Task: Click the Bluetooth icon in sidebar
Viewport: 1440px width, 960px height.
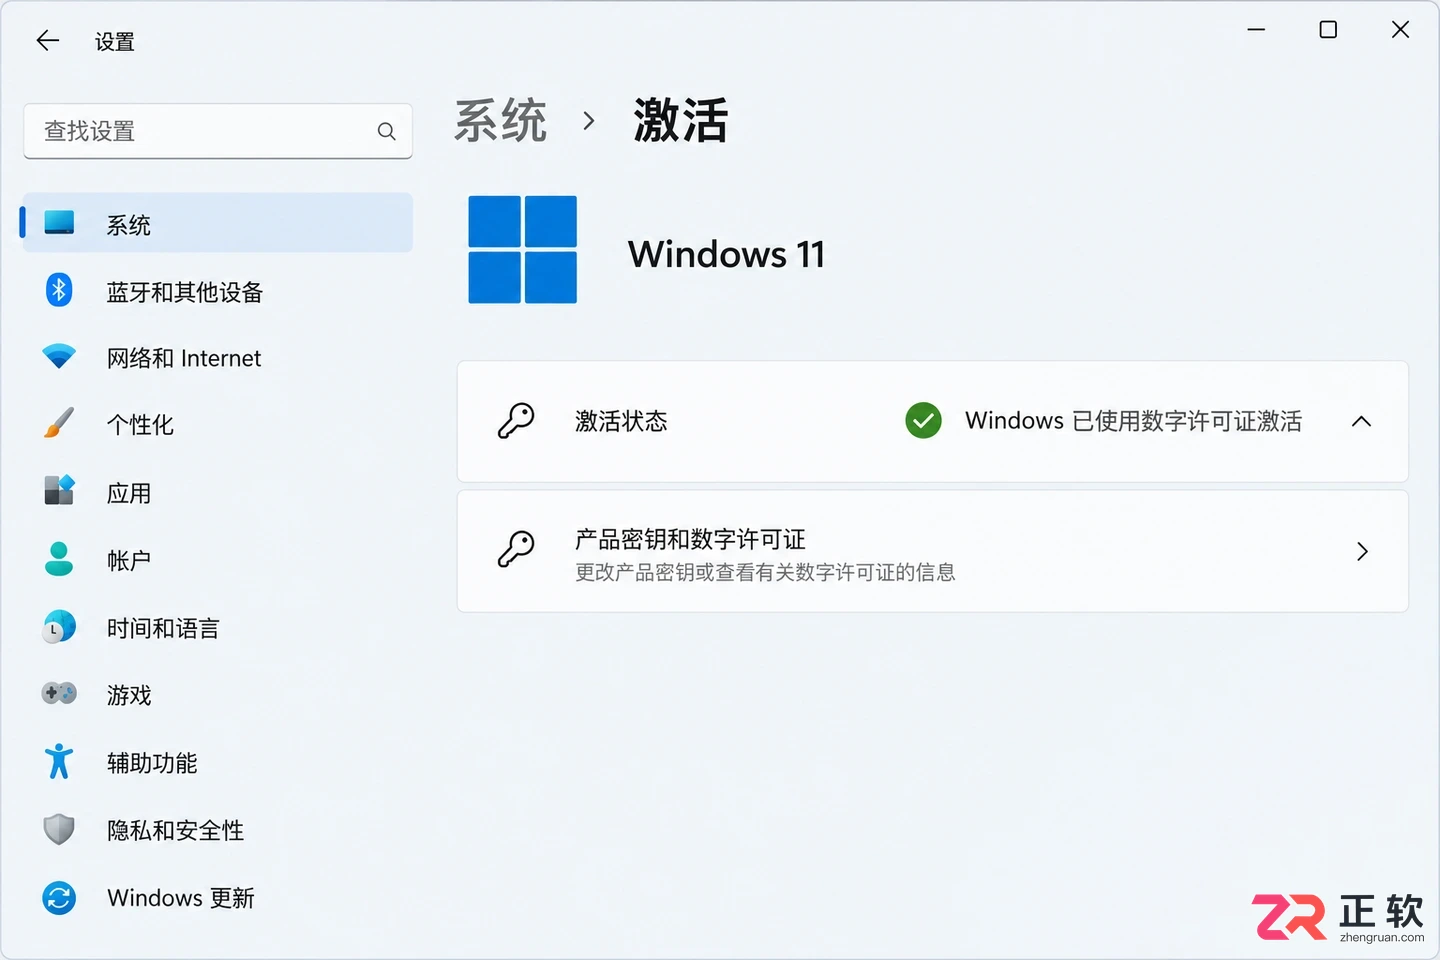Action: pos(59,290)
